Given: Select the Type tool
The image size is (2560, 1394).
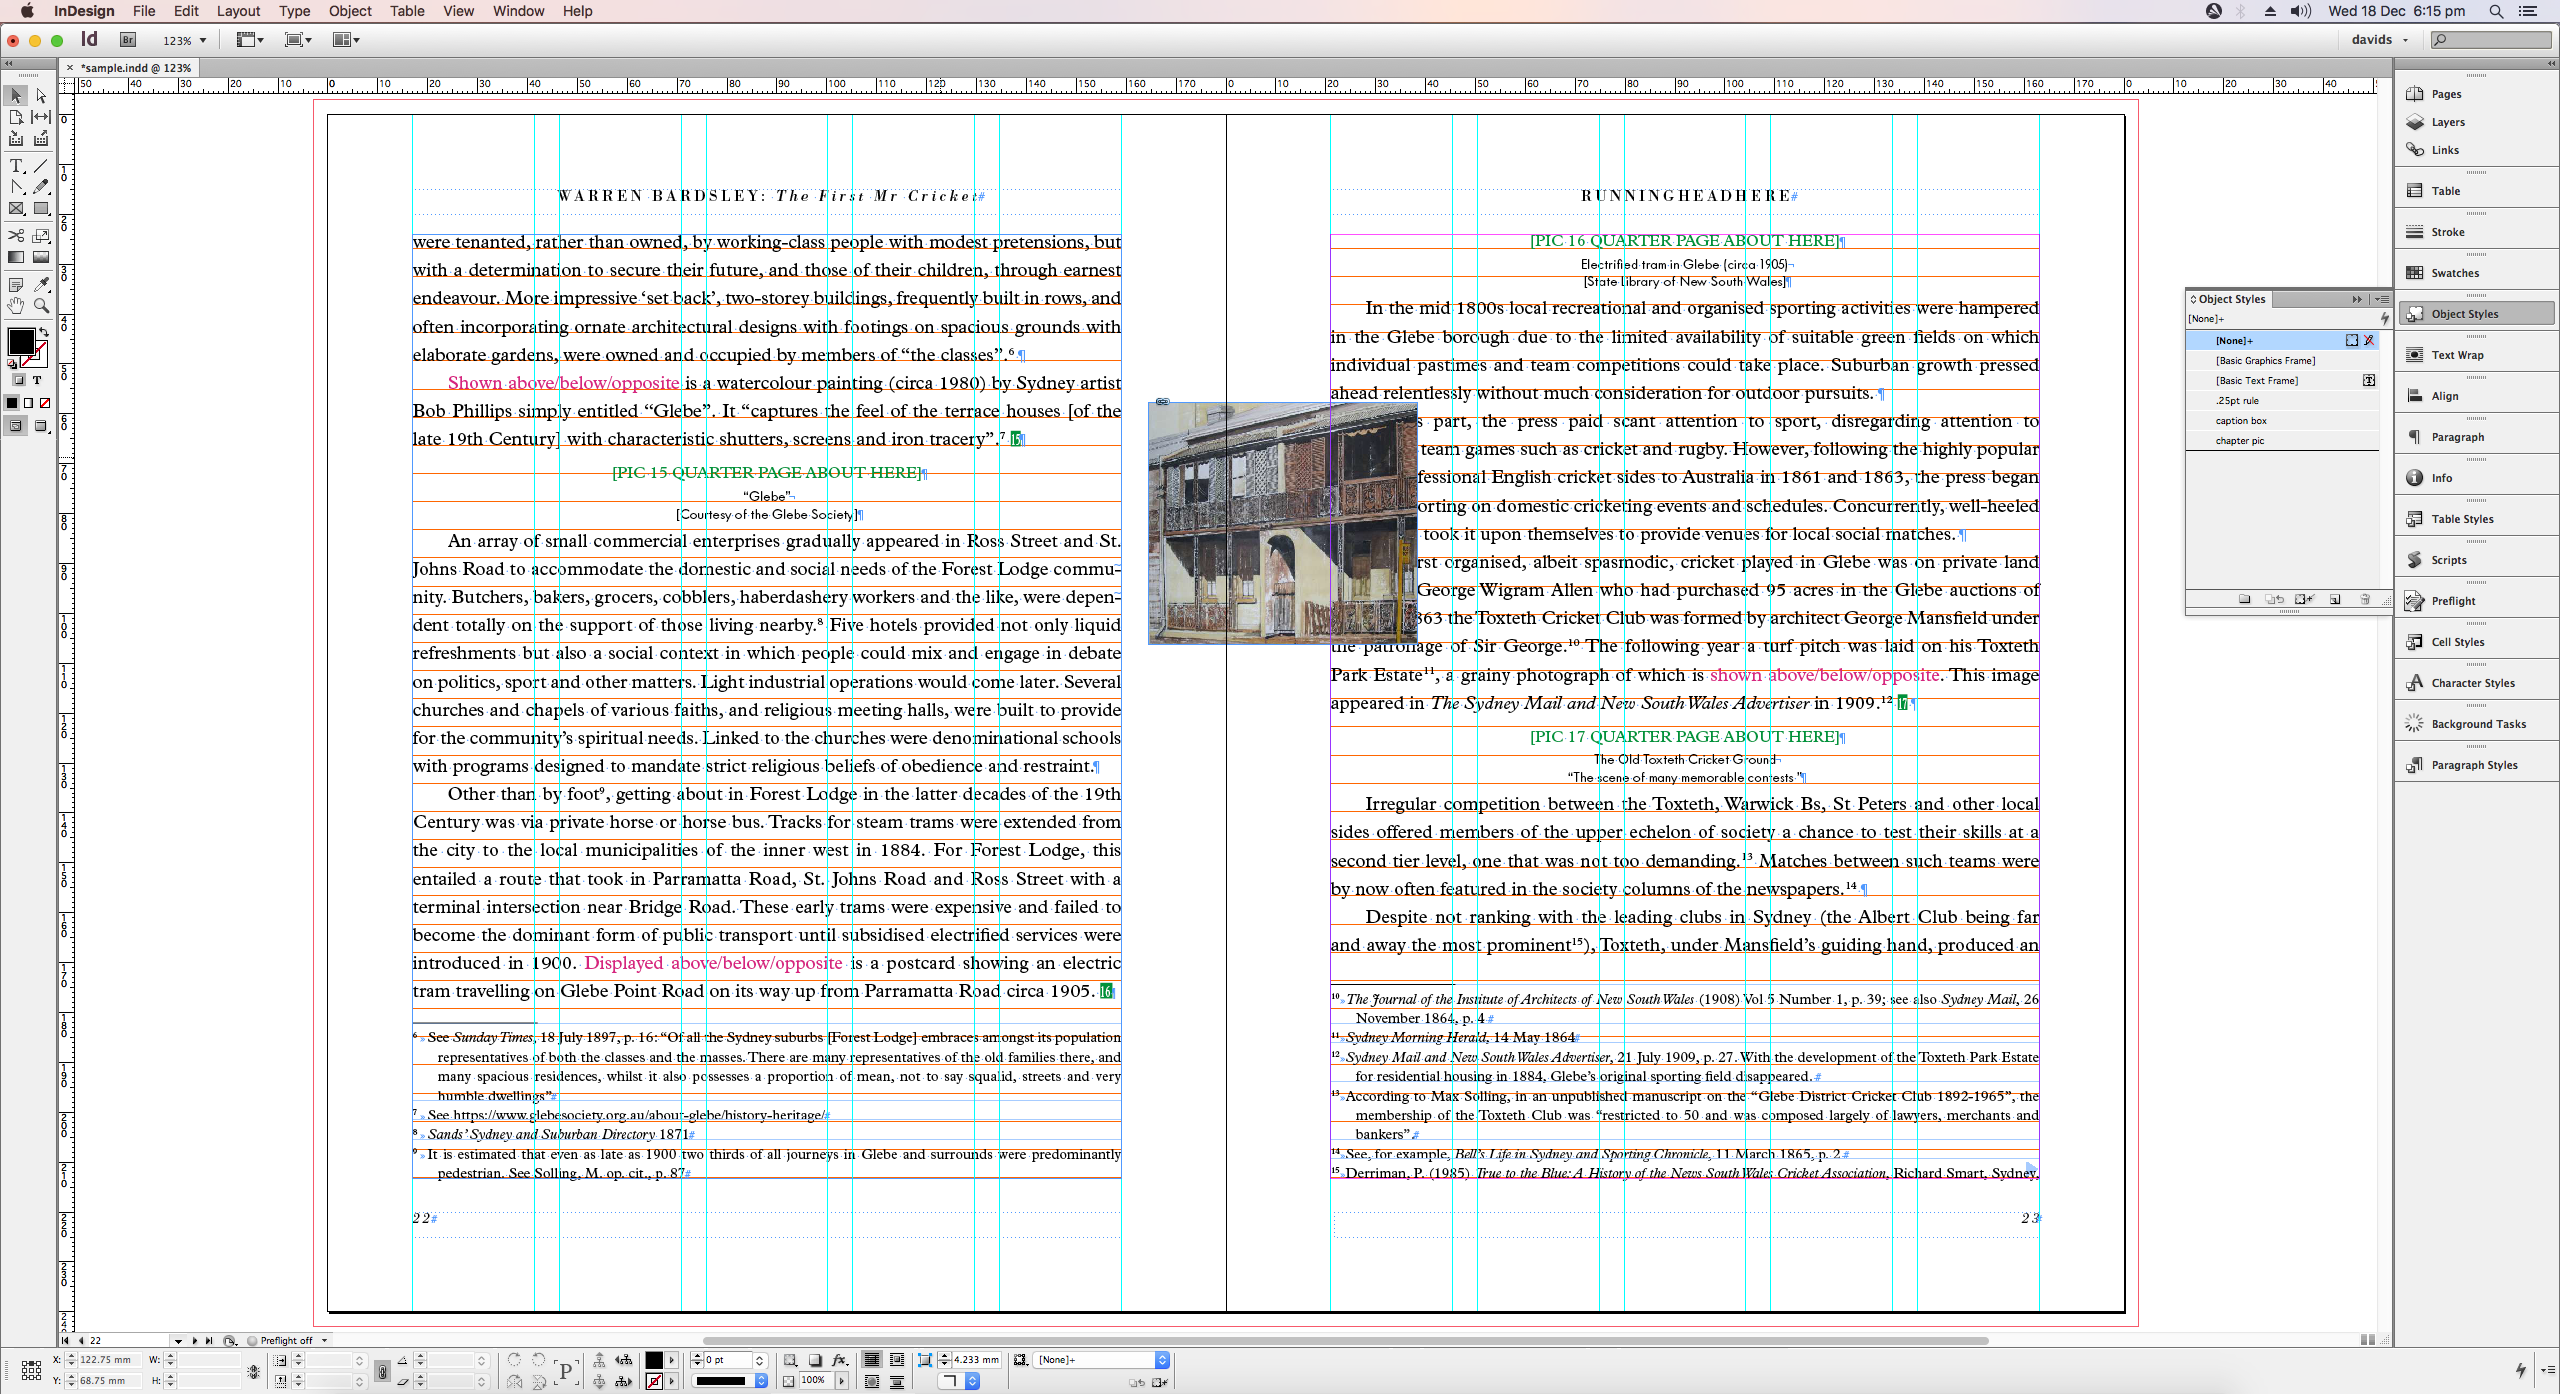Looking at the screenshot, I should (16, 165).
